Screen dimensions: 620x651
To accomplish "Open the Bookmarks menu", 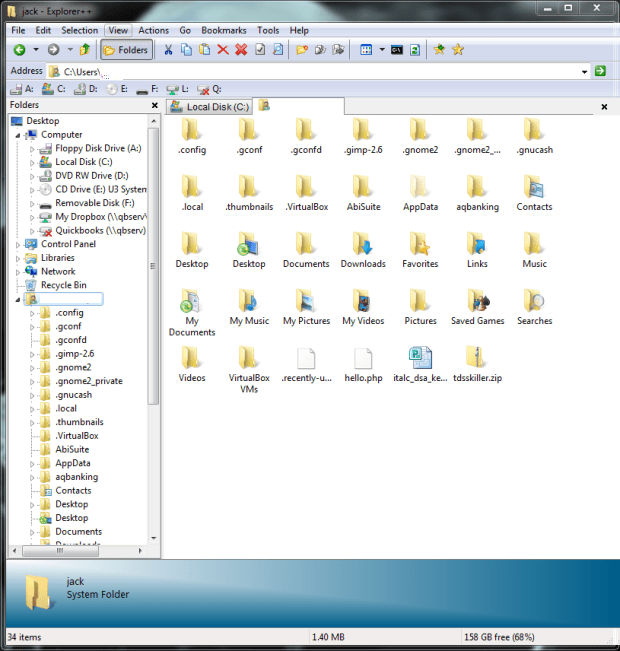I will [223, 30].
